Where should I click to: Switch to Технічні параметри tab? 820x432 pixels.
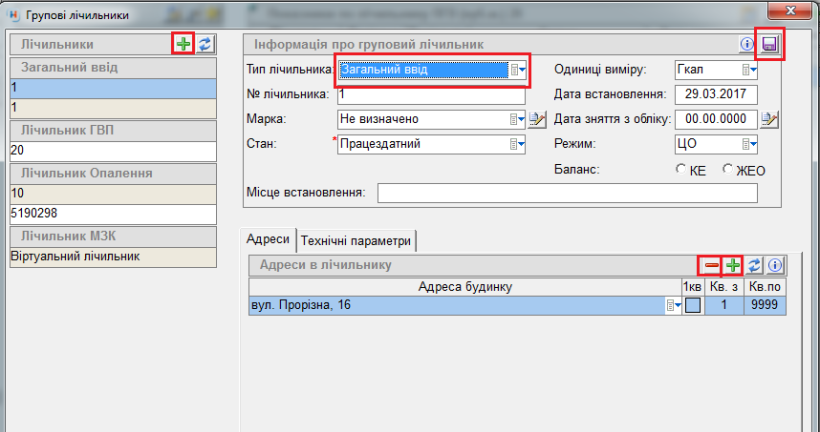coord(358,240)
